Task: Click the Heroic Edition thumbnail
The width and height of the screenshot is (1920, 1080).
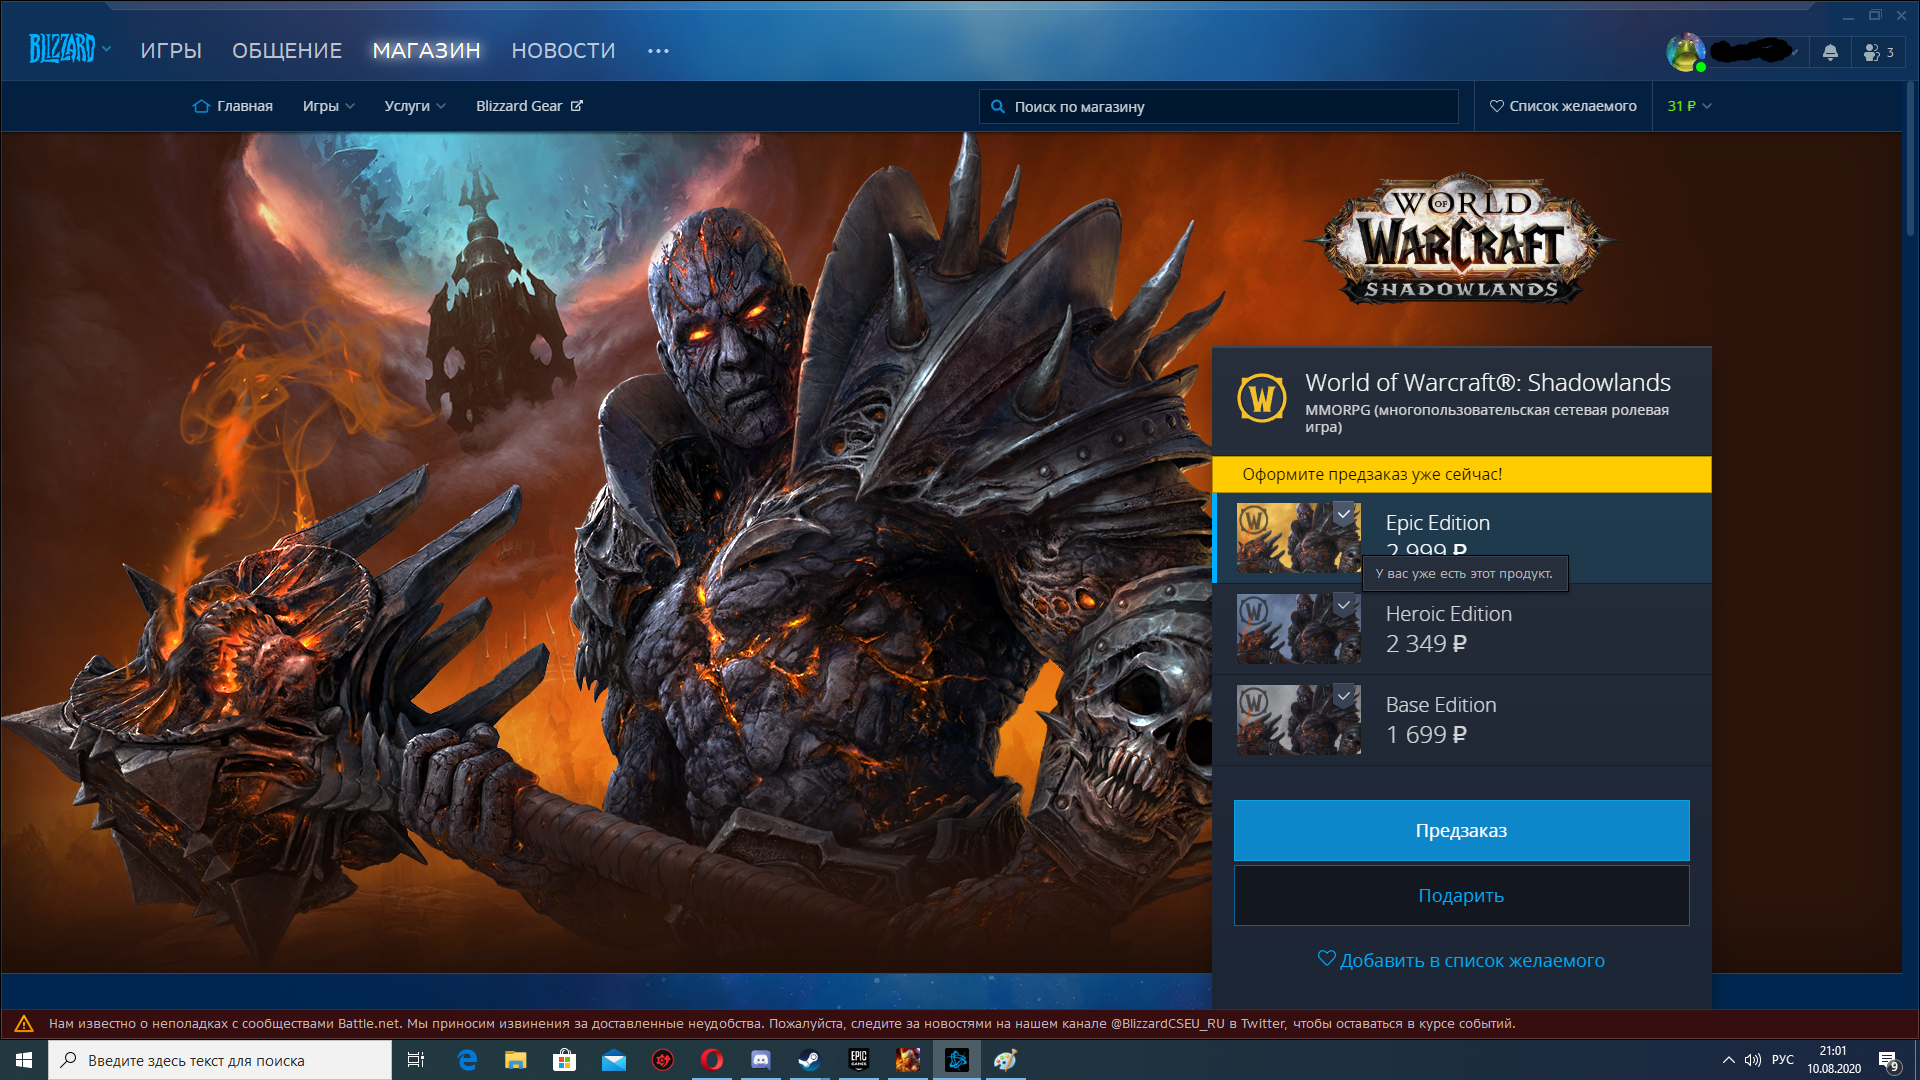Action: point(1298,629)
